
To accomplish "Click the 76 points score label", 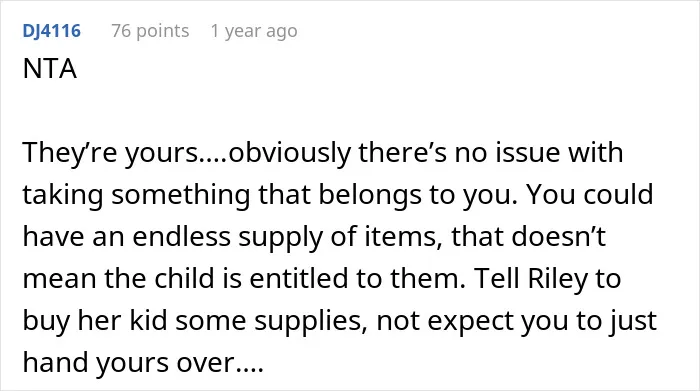I will [x=150, y=31].
